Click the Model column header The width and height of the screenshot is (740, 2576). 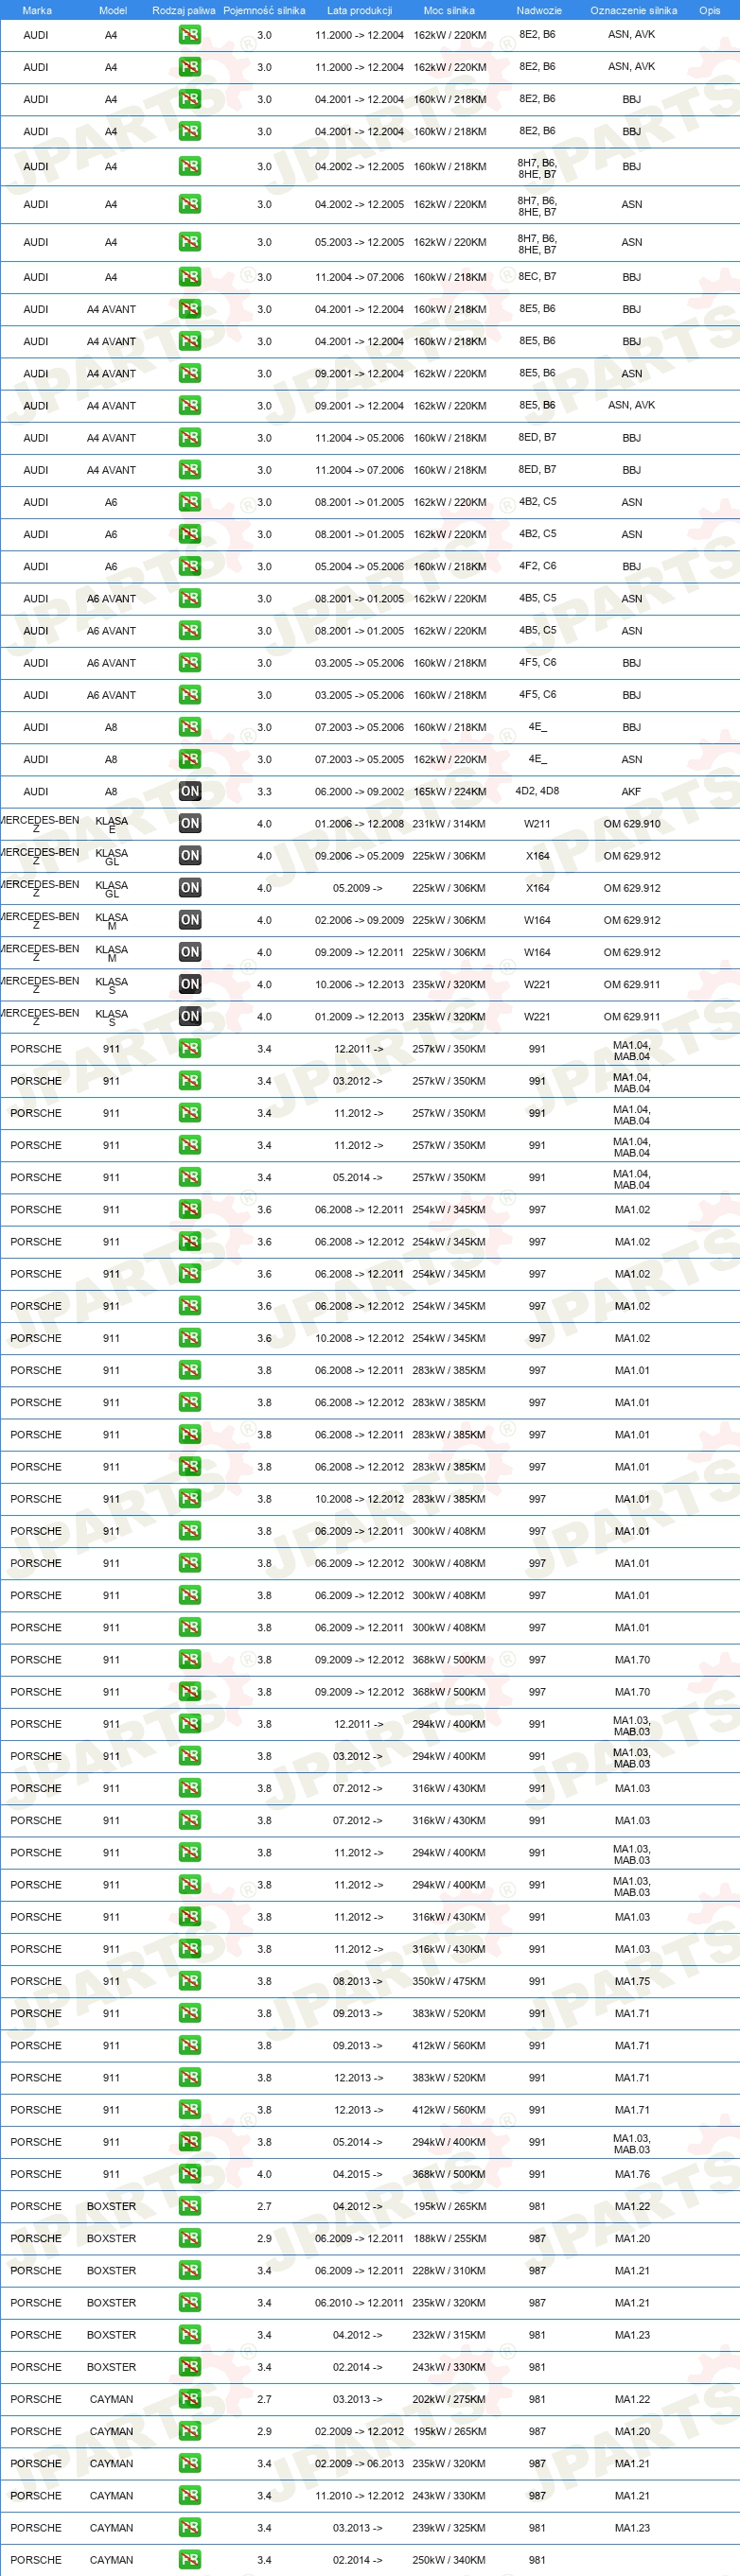pos(113,10)
